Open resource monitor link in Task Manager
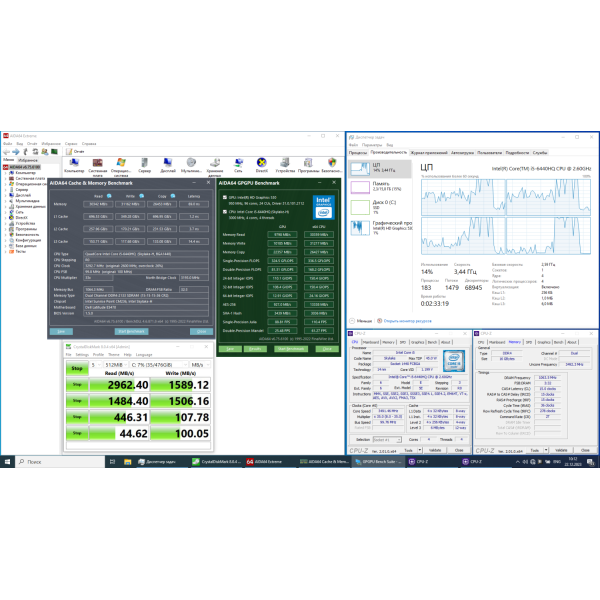This screenshot has width=600, height=600. [x=408, y=321]
